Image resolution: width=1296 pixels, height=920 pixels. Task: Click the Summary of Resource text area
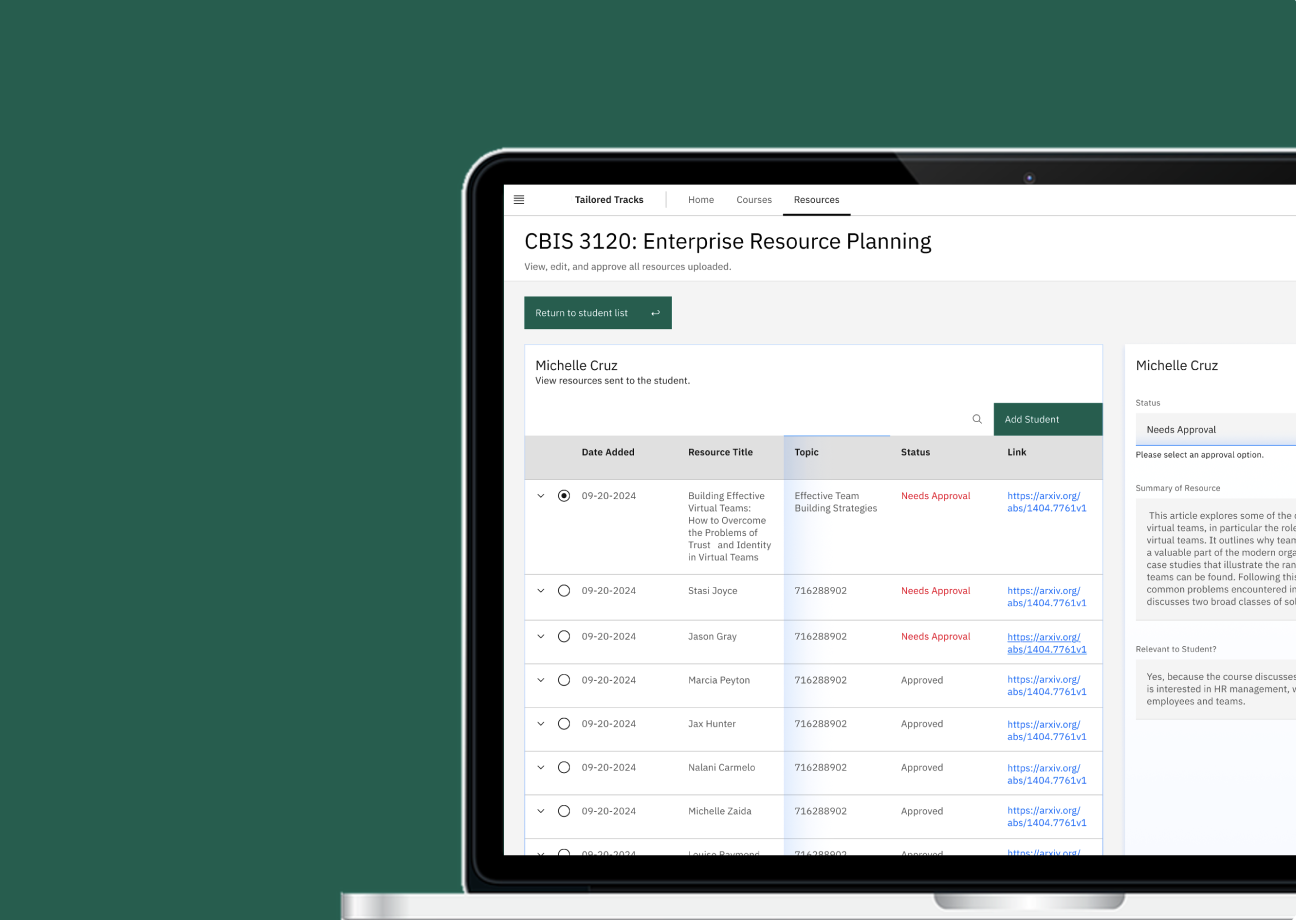(x=1216, y=559)
